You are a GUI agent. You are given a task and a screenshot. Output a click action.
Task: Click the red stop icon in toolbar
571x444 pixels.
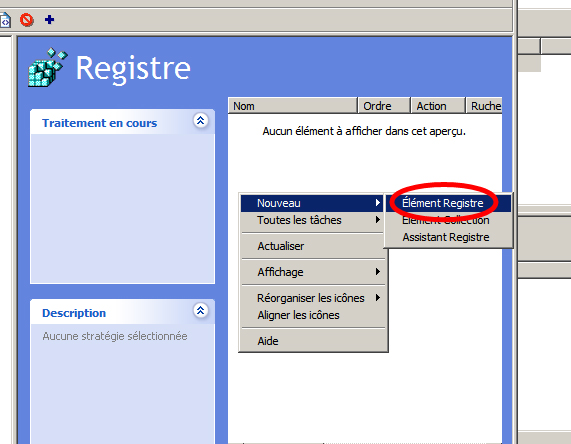27,20
